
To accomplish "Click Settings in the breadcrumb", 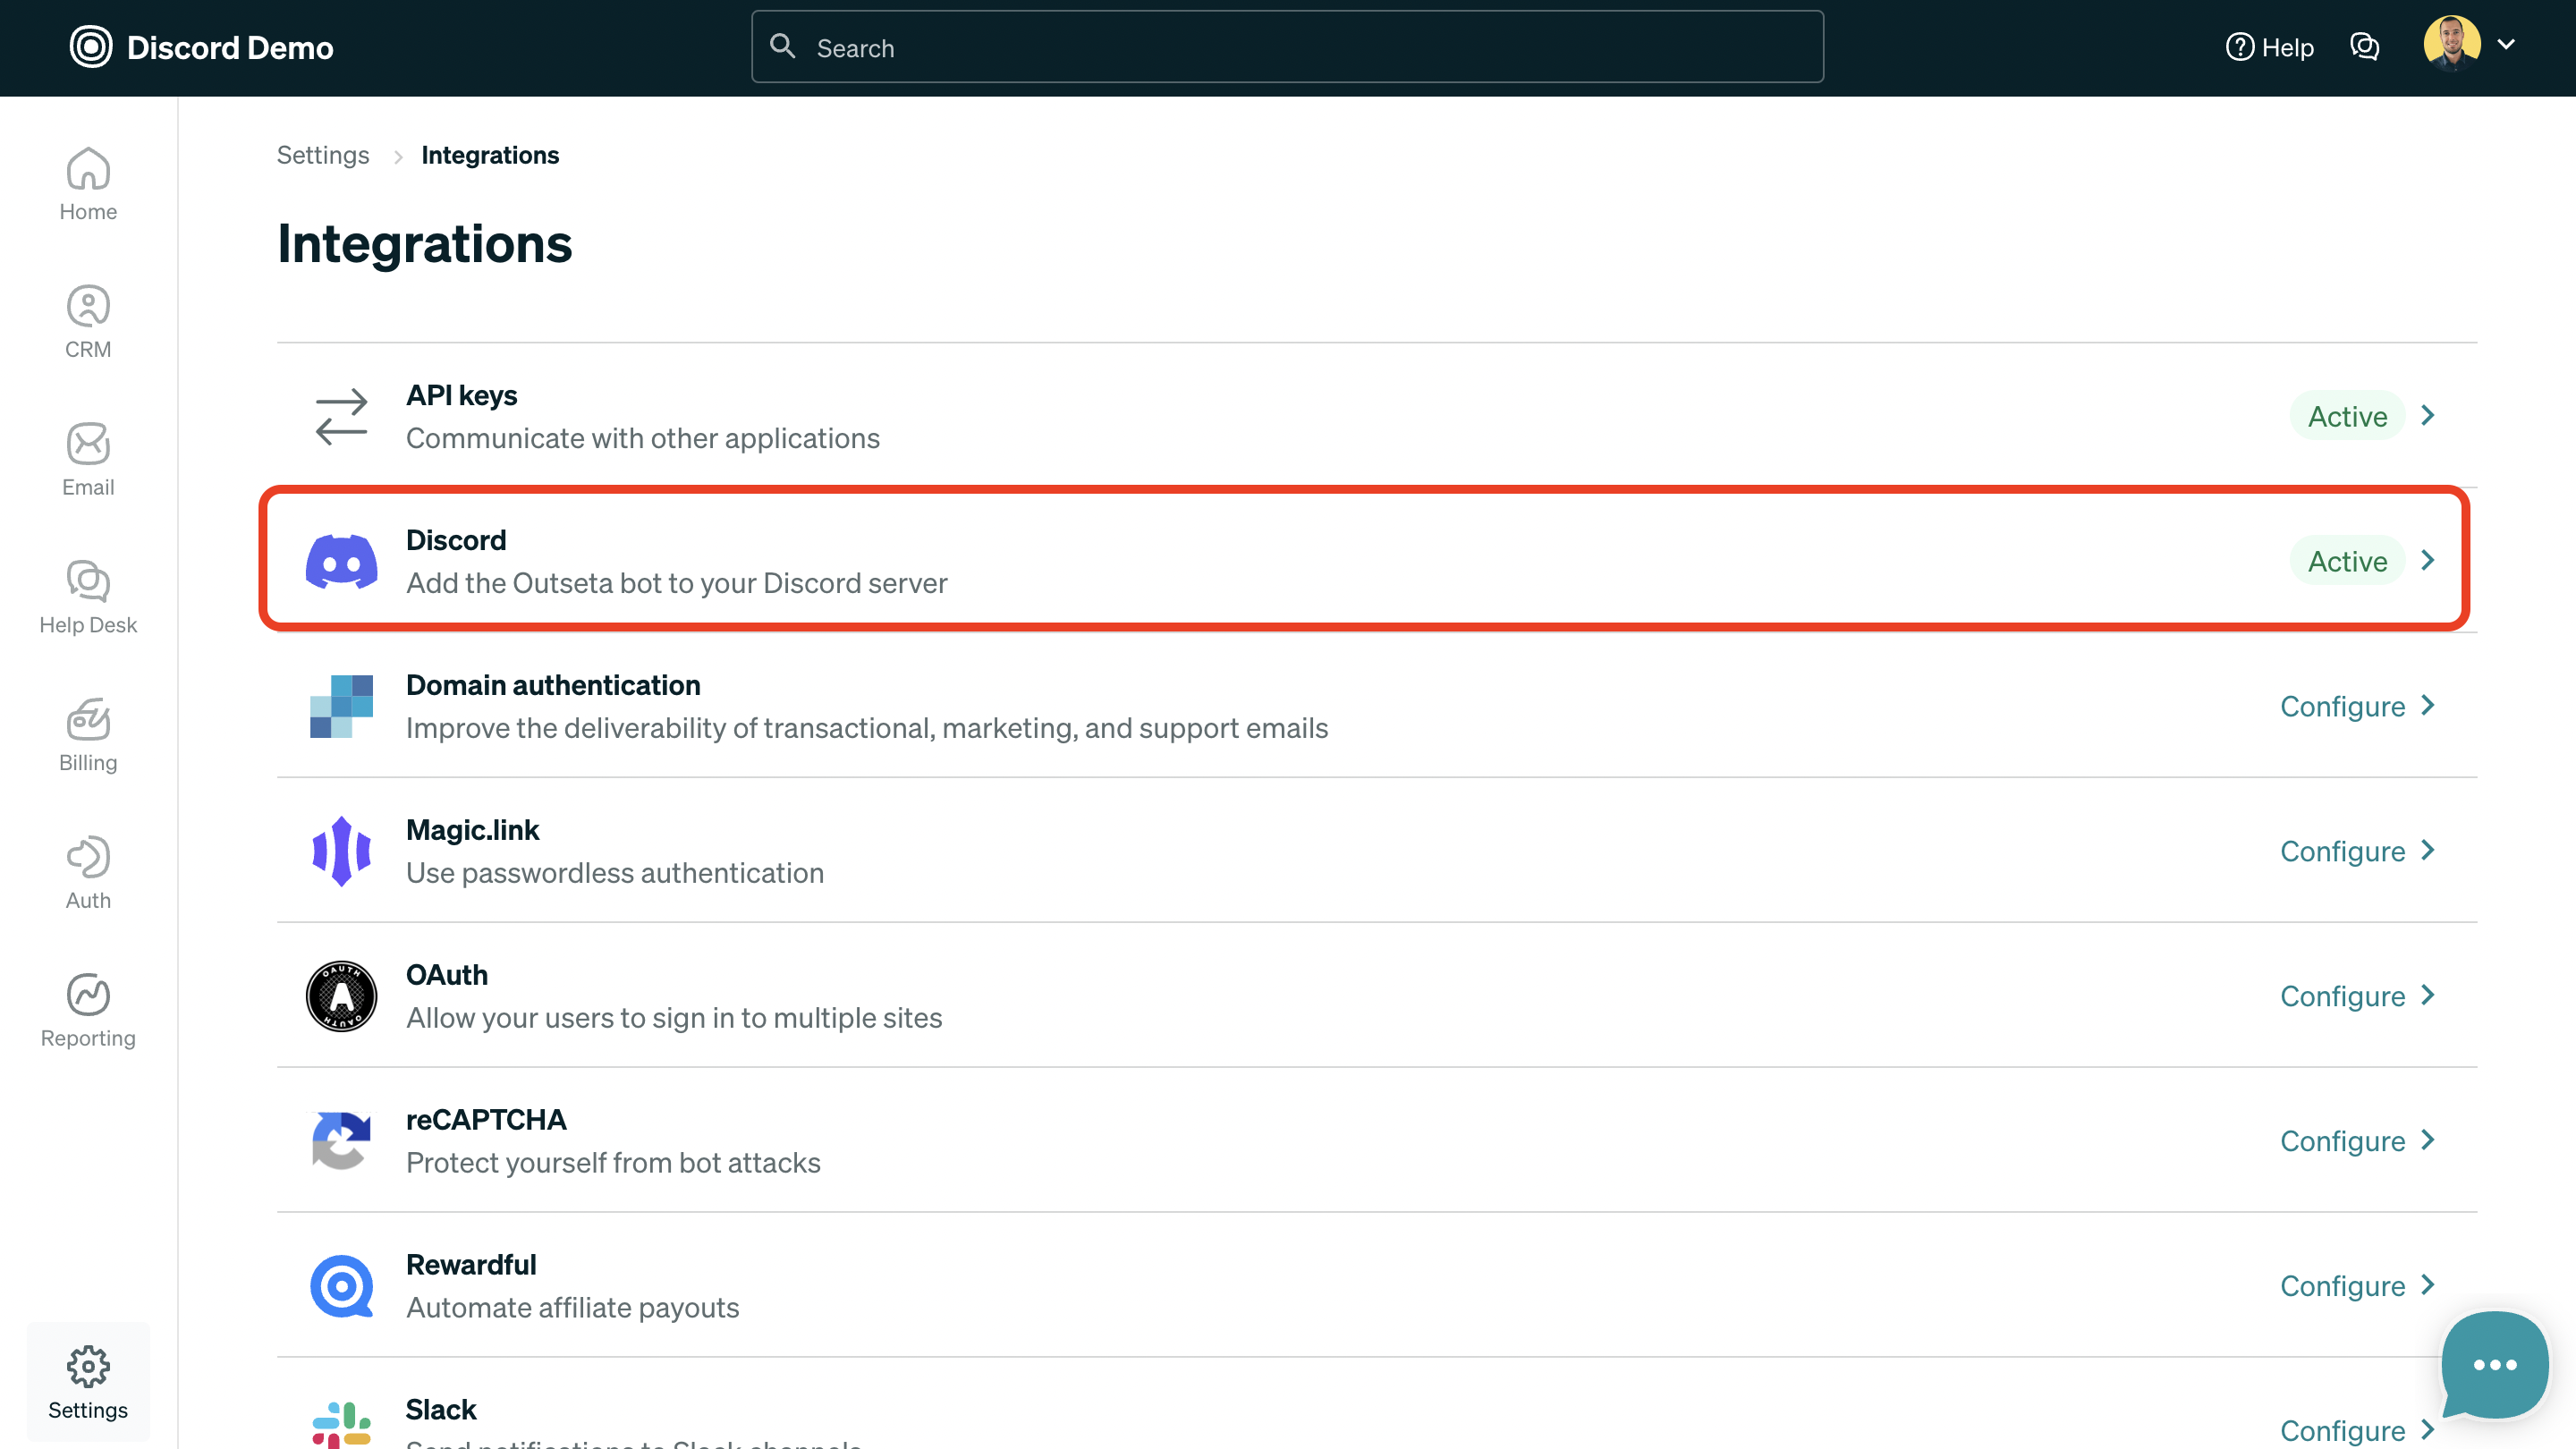I will coord(322,155).
